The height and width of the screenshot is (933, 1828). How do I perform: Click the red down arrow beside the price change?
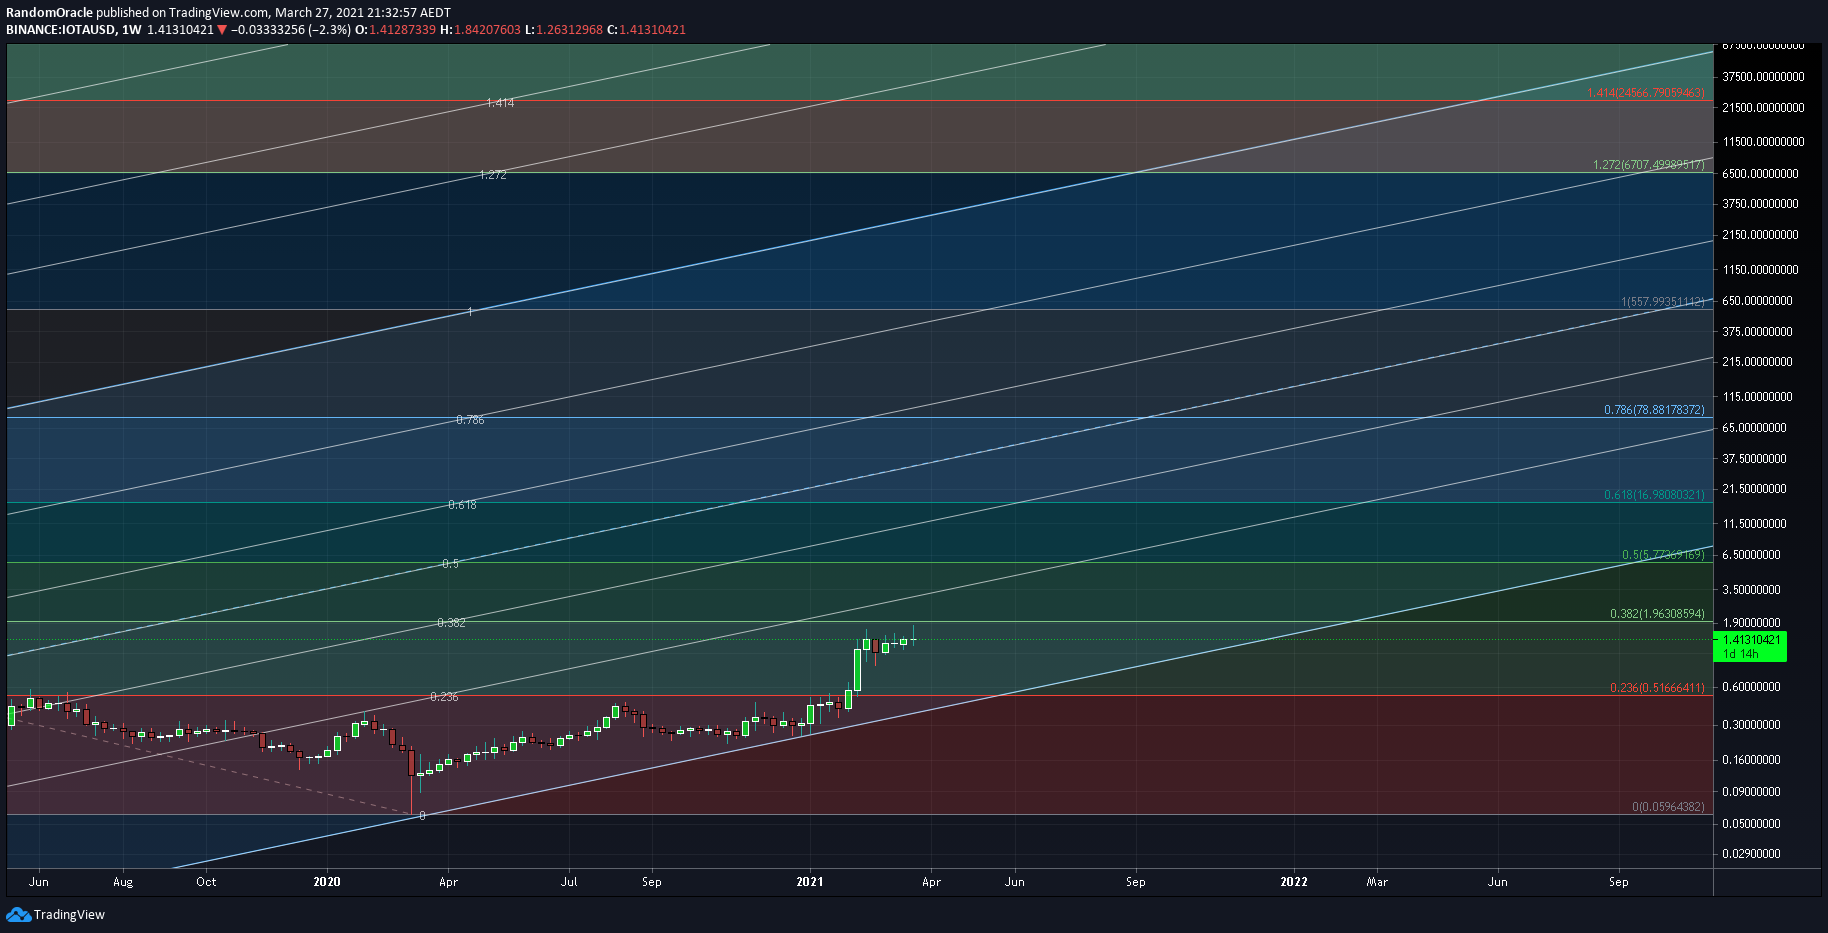(x=222, y=30)
